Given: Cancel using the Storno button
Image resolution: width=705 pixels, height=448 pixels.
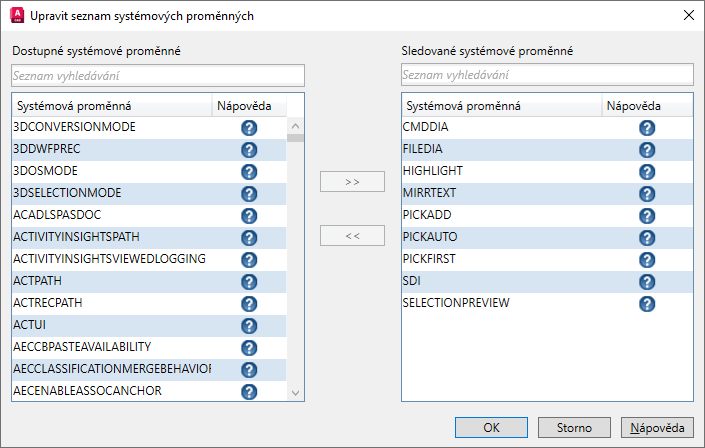Looking at the screenshot, I should point(574,428).
